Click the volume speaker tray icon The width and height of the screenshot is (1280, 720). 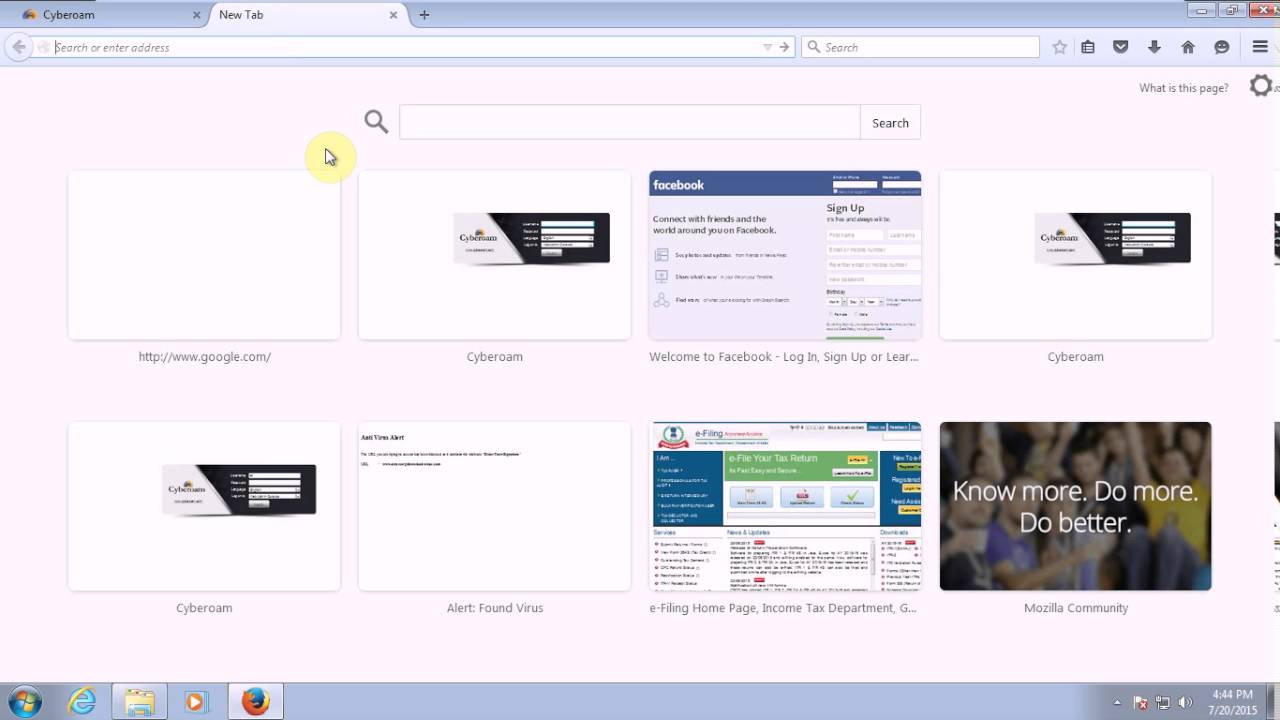coord(1185,703)
